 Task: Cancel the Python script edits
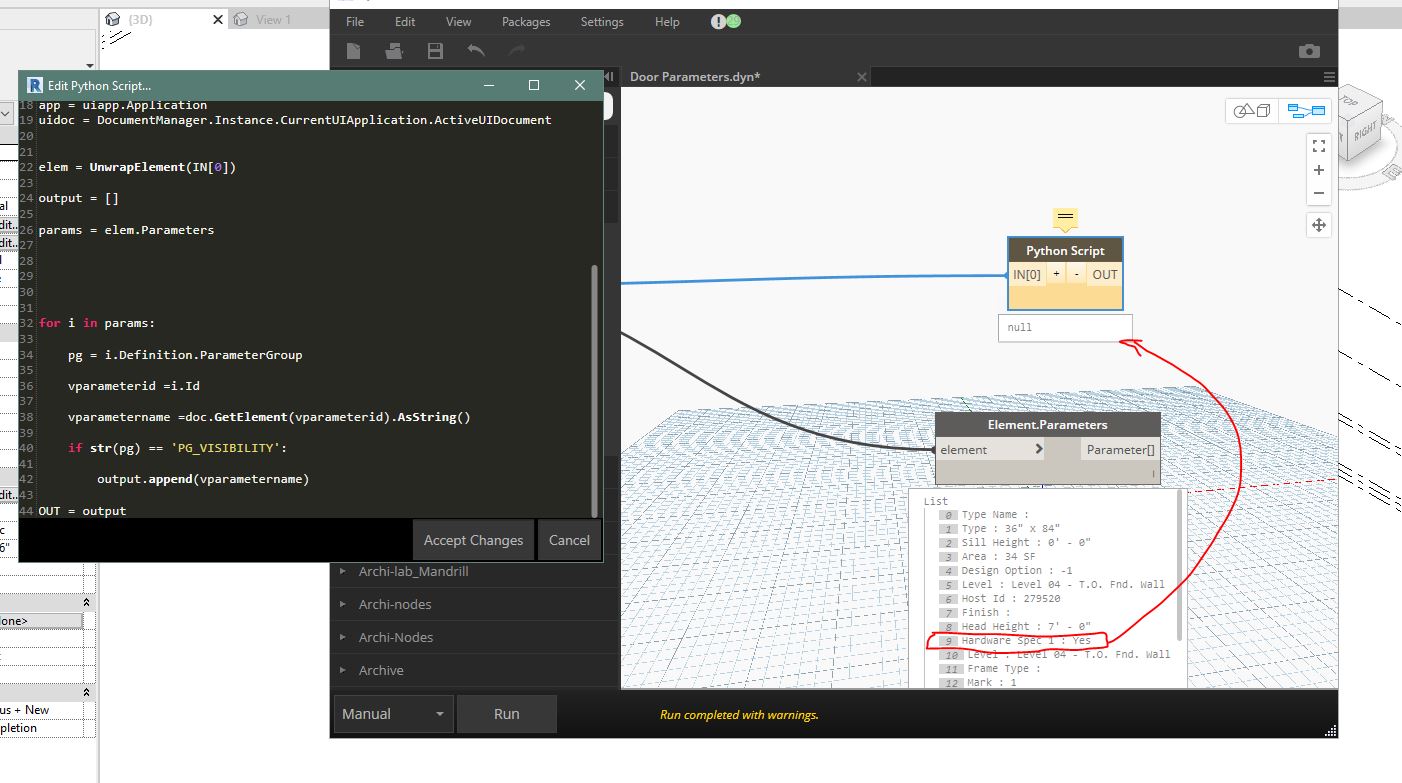tap(569, 540)
